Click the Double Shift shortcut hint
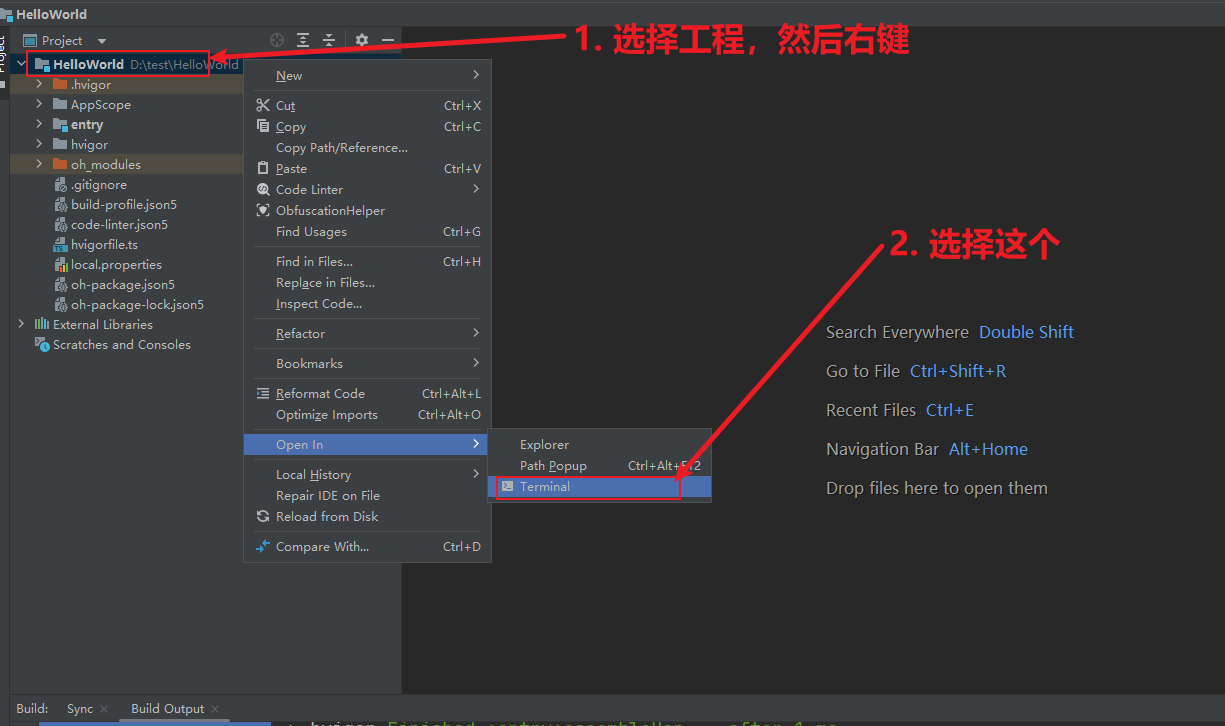The width and height of the screenshot is (1225, 726). coord(1026,332)
